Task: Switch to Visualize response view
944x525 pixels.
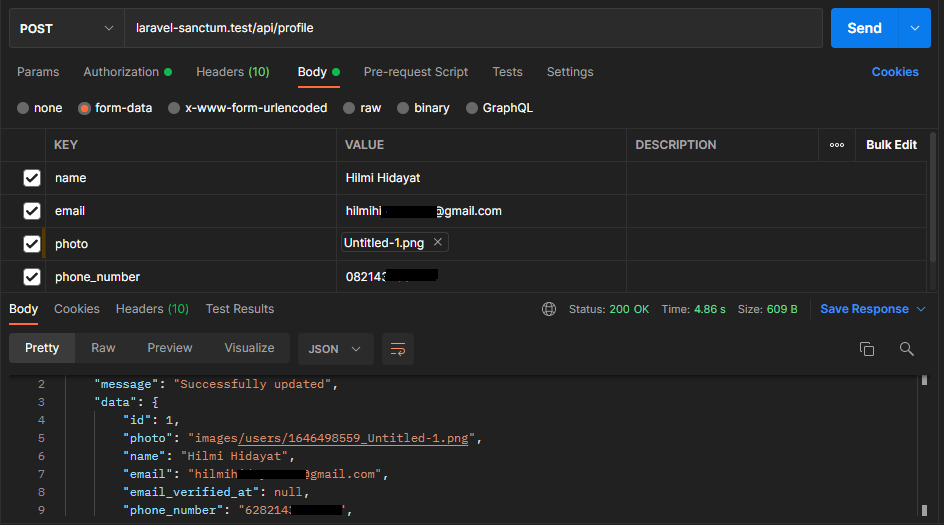Action: [x=249, y=348]
